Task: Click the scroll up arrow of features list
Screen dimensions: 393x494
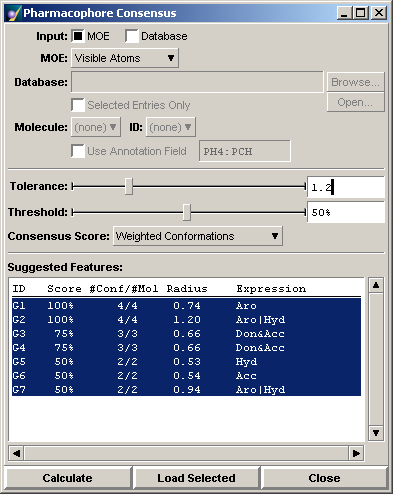Action: click(376, 285)
